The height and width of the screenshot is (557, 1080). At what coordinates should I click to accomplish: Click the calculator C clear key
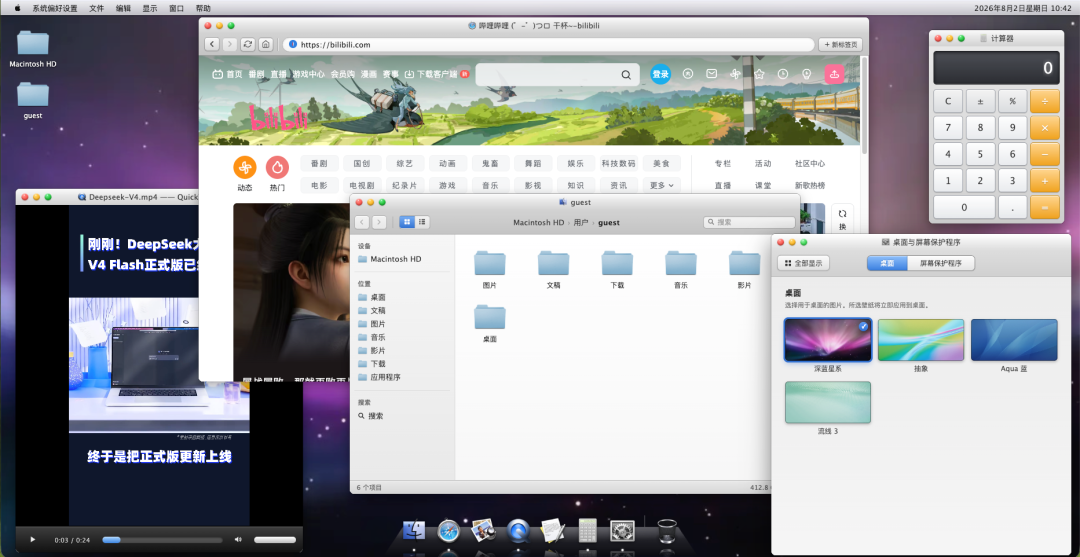point(948,101)
